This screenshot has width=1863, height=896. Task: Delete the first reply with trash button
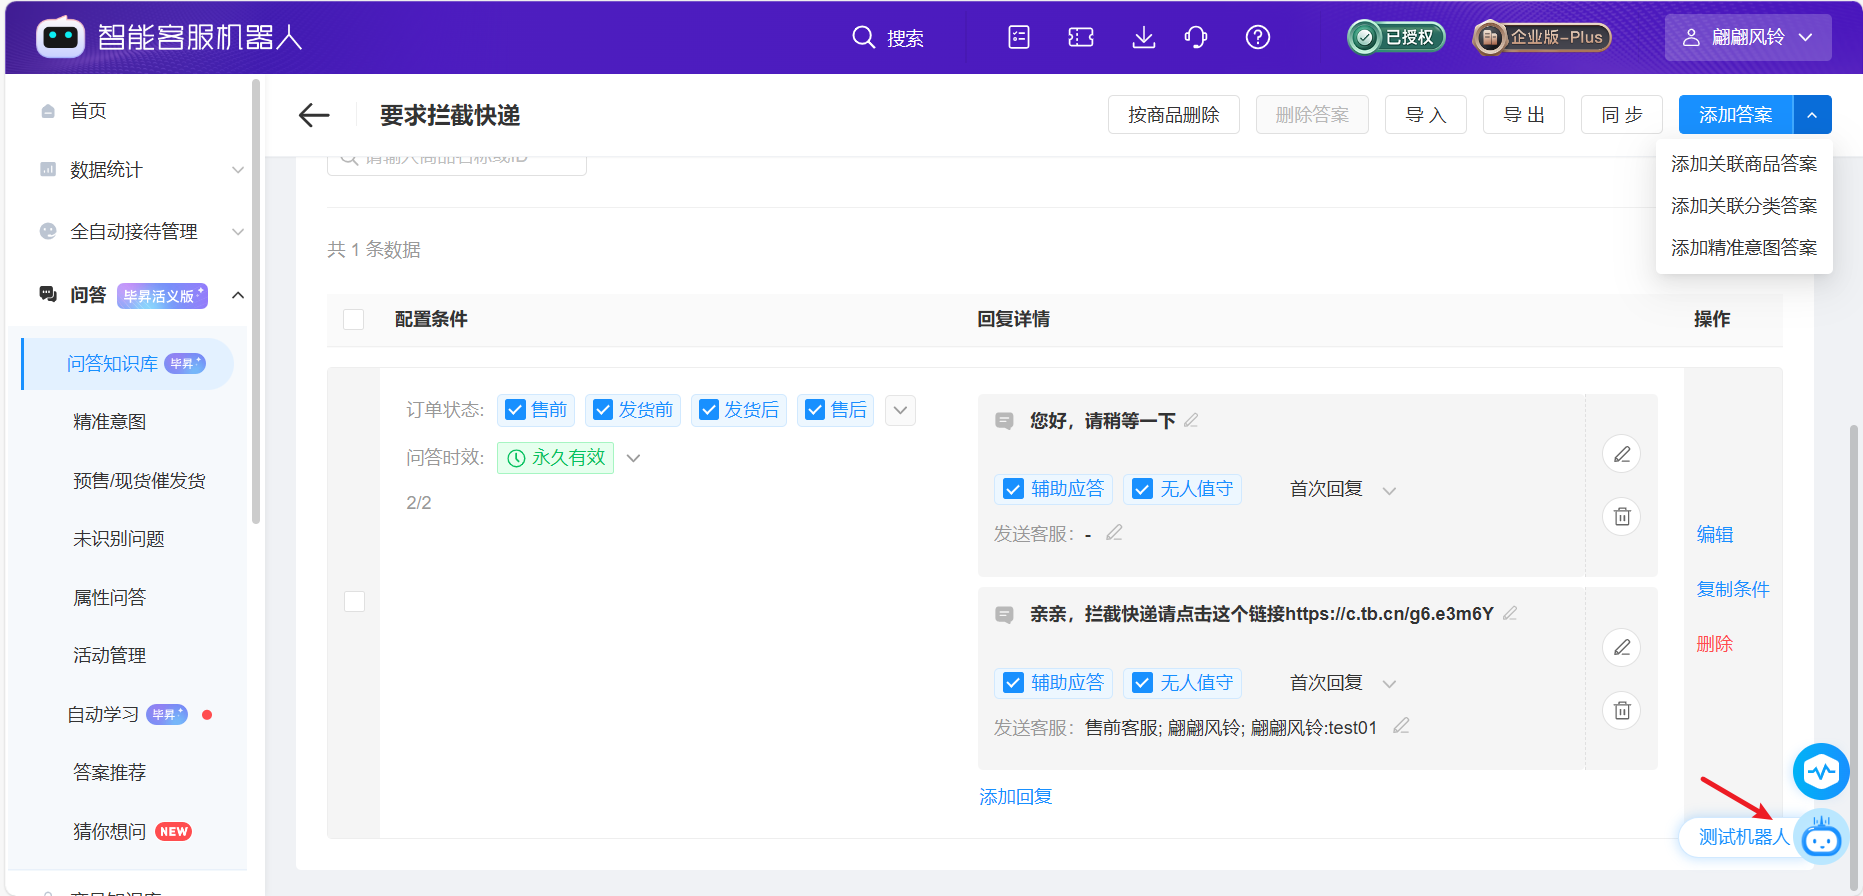[x=1622, y=516]
